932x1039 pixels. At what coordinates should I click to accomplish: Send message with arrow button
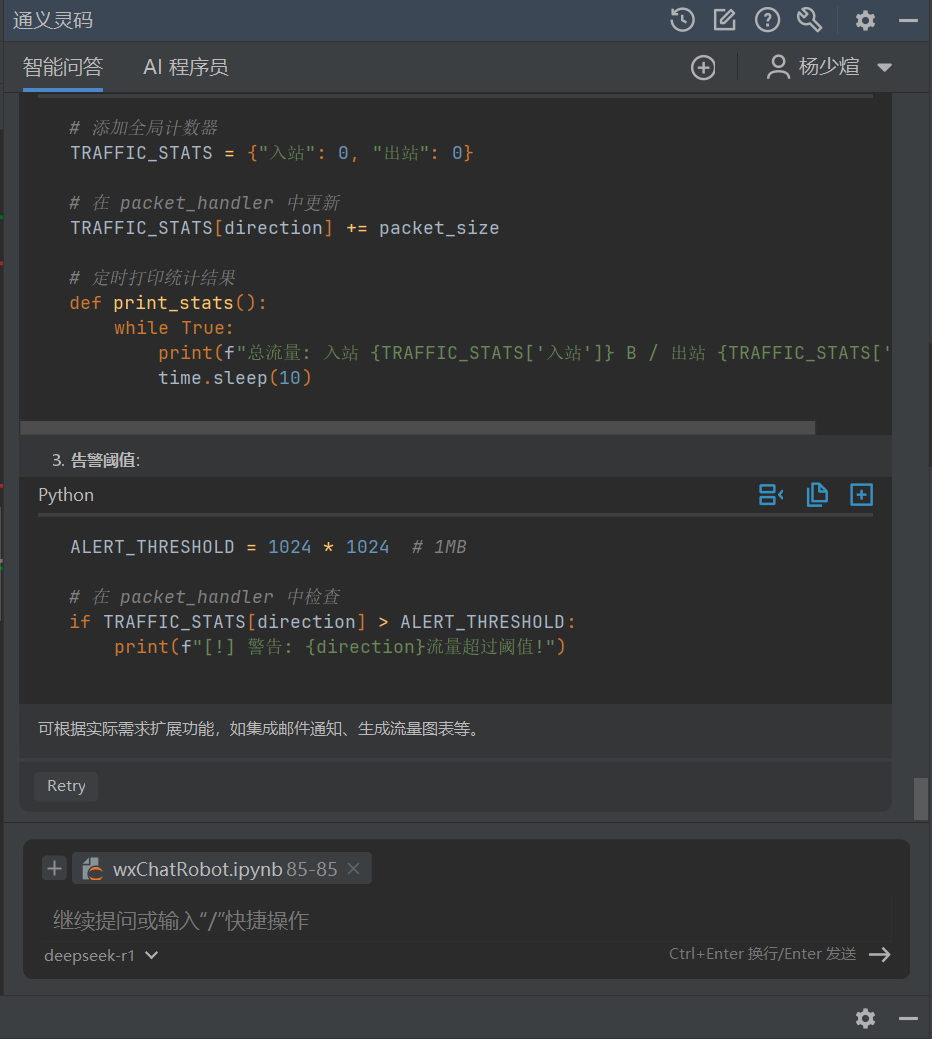pyautogui.click(x=880, y=954)
